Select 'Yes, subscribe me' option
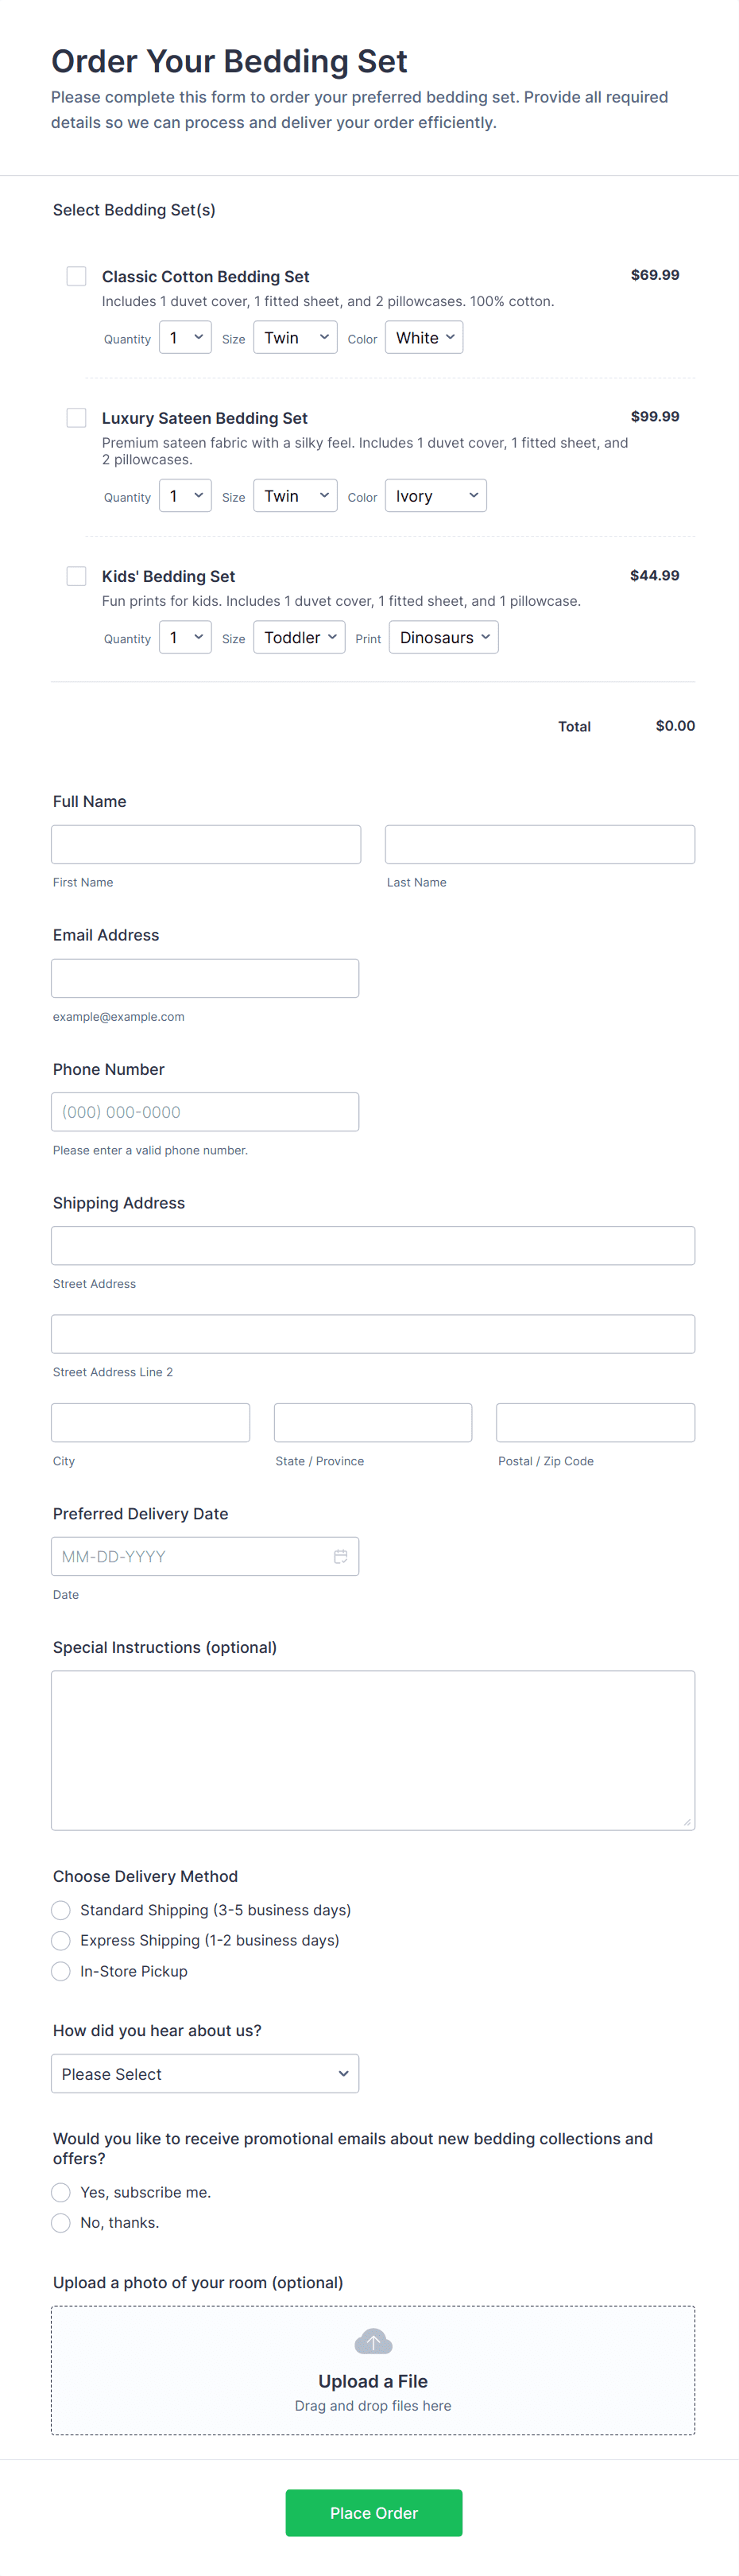 tap(61, 2192)
